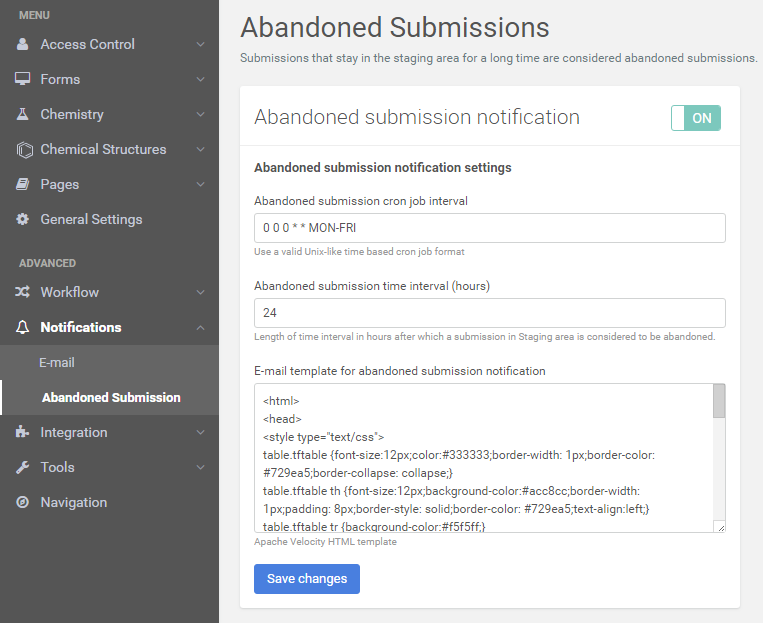Click the Pages book icon
The height and width of the screenshot is (623, 763).
coord(22,184)
